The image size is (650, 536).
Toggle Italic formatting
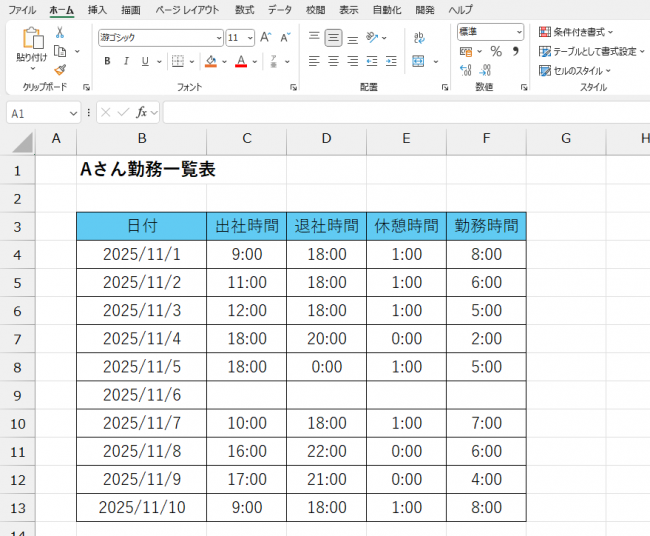point(126,61)
